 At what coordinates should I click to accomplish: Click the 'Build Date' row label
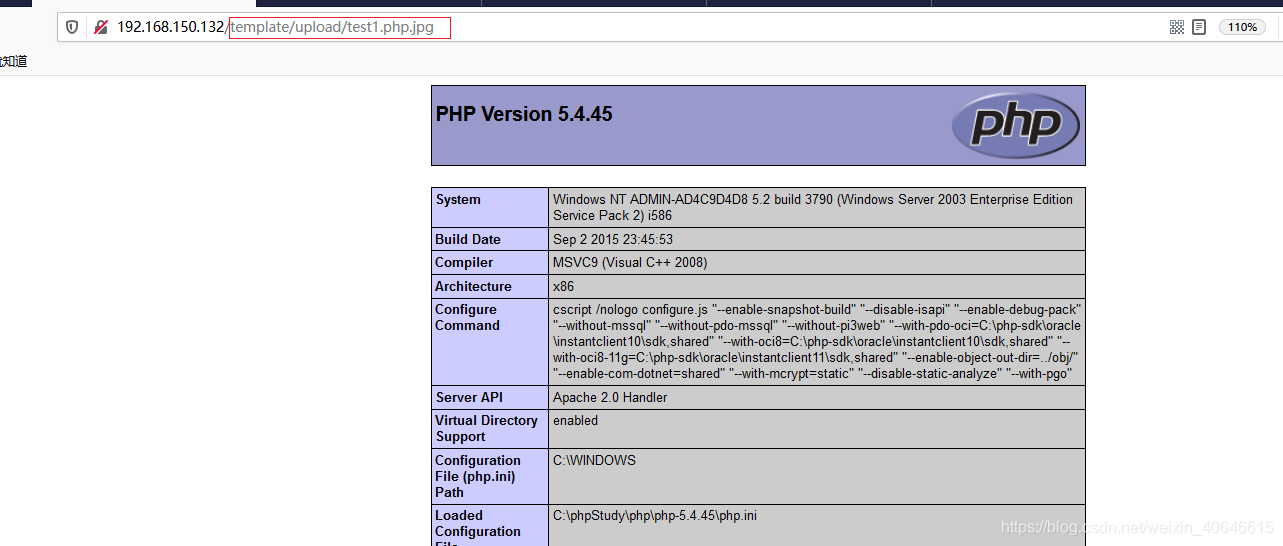click(468, 240)
